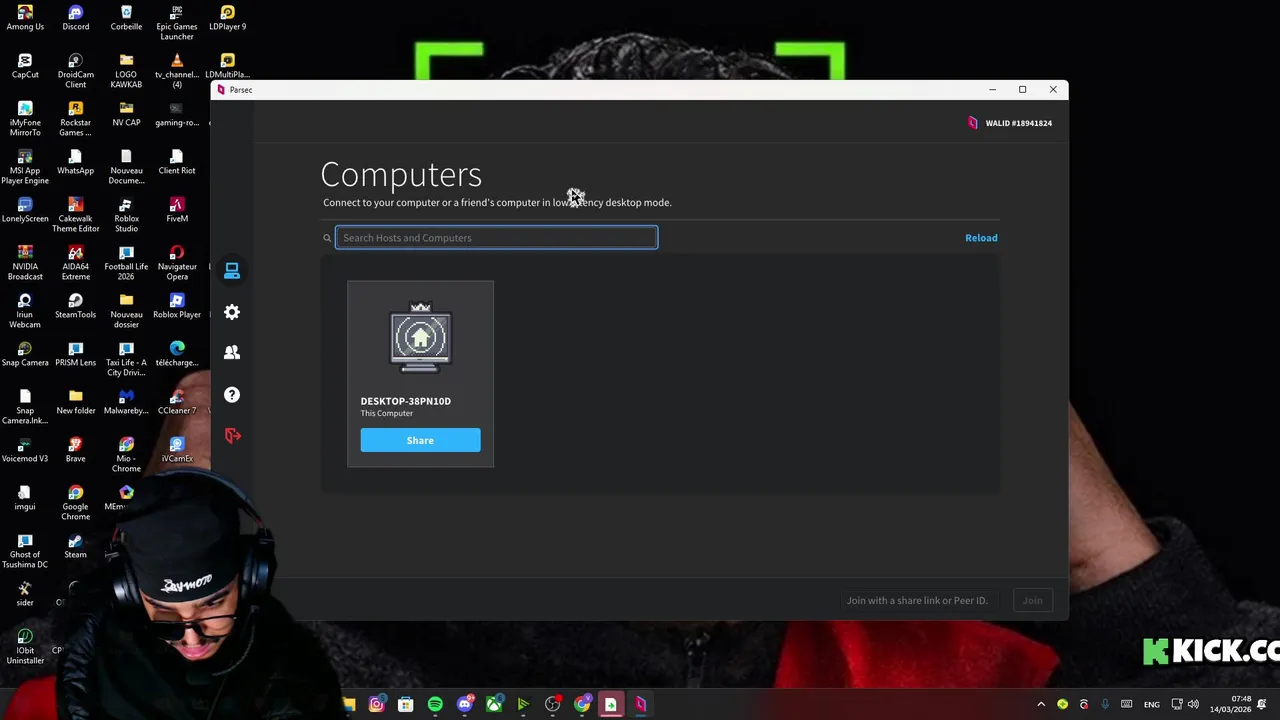
Task: Select the Brave browser desktop shortcut
Action: click(x=76, y=450)
